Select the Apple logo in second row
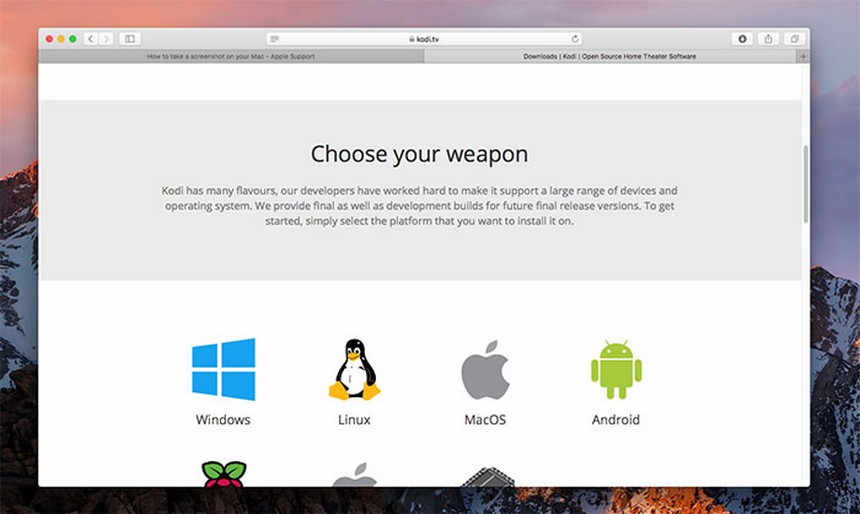Image resolution: width=860 pixels, height=514 pixels. point(354,475)
